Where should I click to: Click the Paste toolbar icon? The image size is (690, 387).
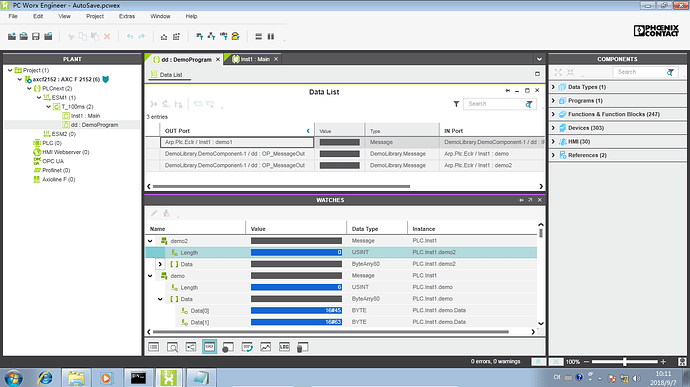click(95, 37)
